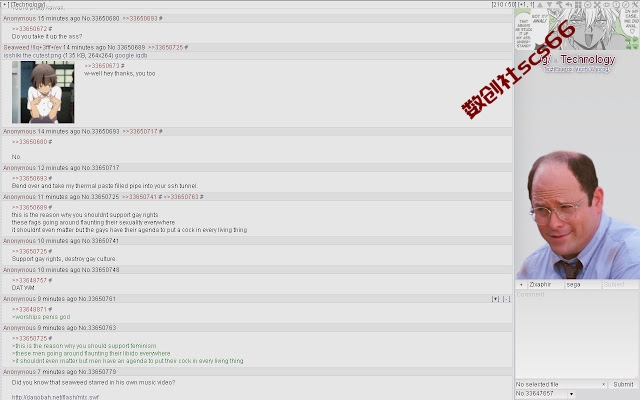Screen dimensions: 640x400
Task: Follow quote link >>33648871 in post 33650761
Action: [x=29, y=309]
